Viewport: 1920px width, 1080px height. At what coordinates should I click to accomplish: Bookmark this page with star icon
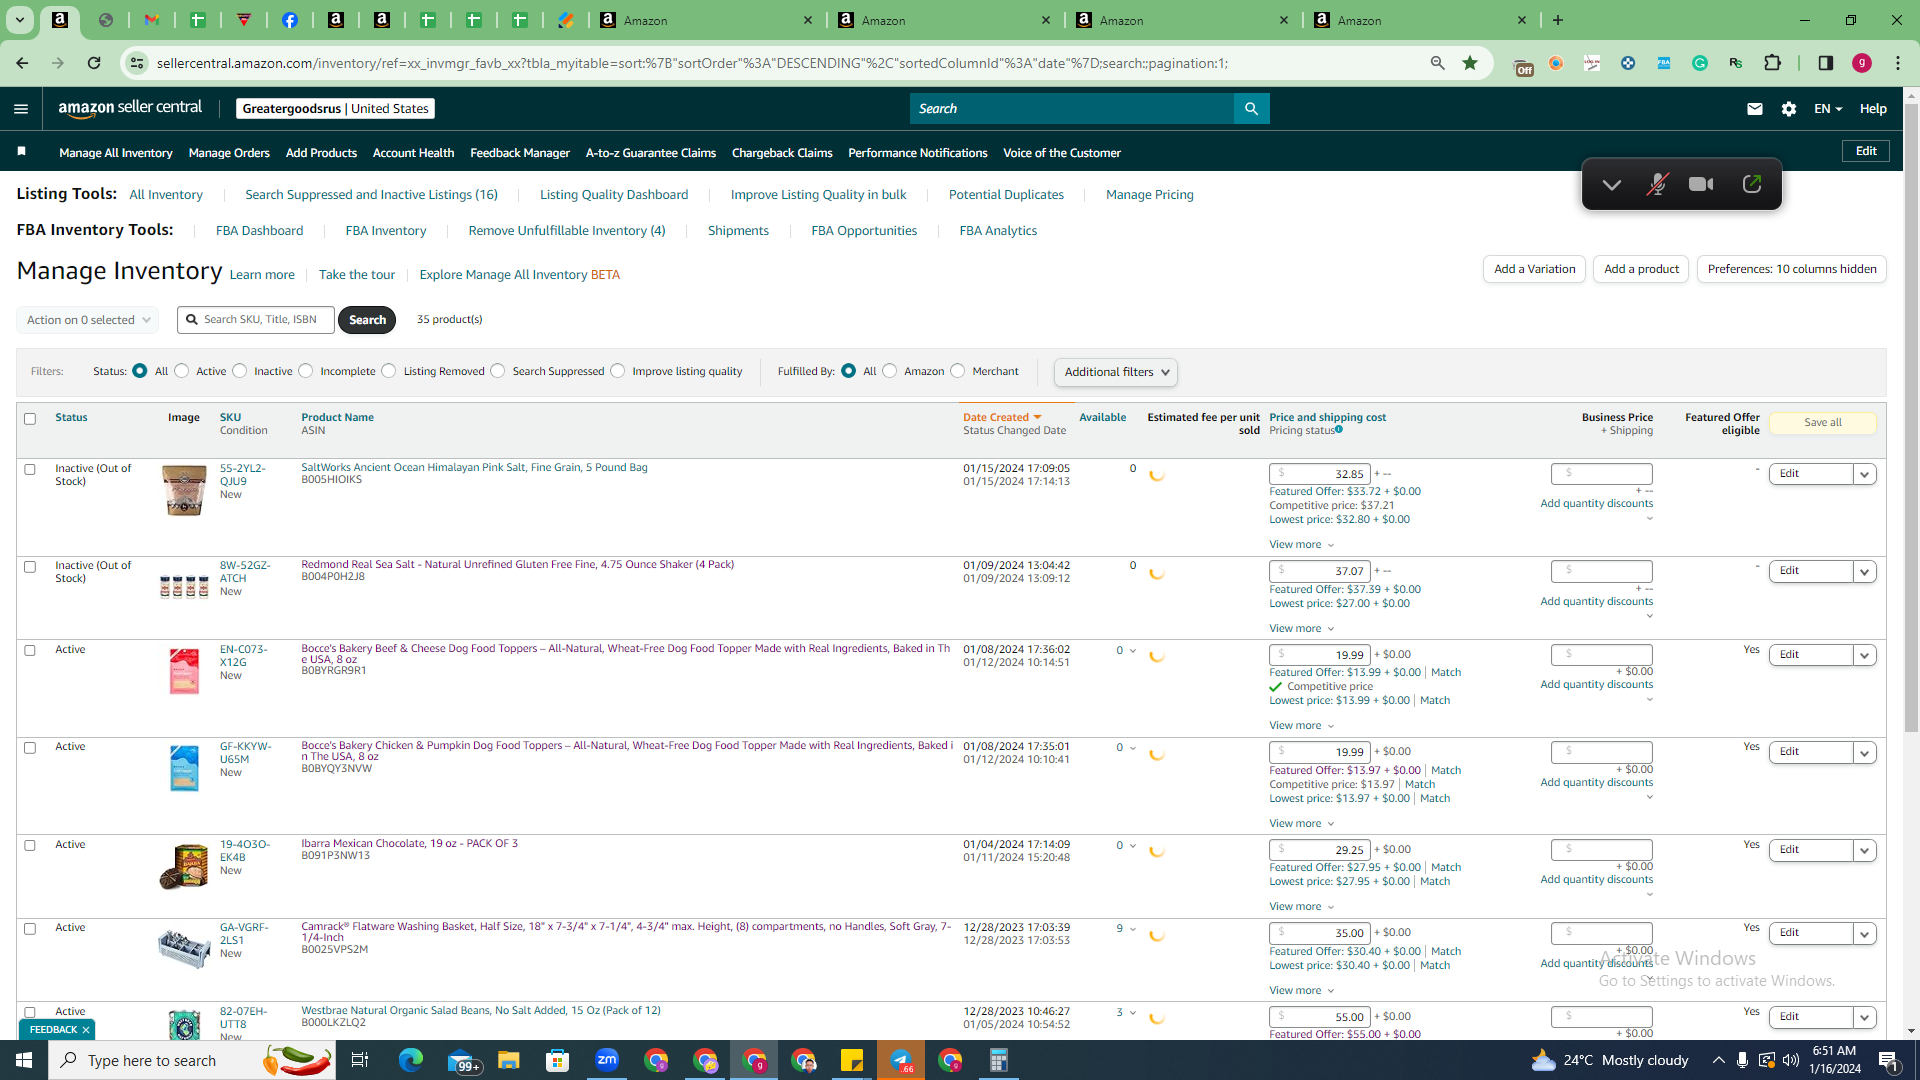[1470, 63]
